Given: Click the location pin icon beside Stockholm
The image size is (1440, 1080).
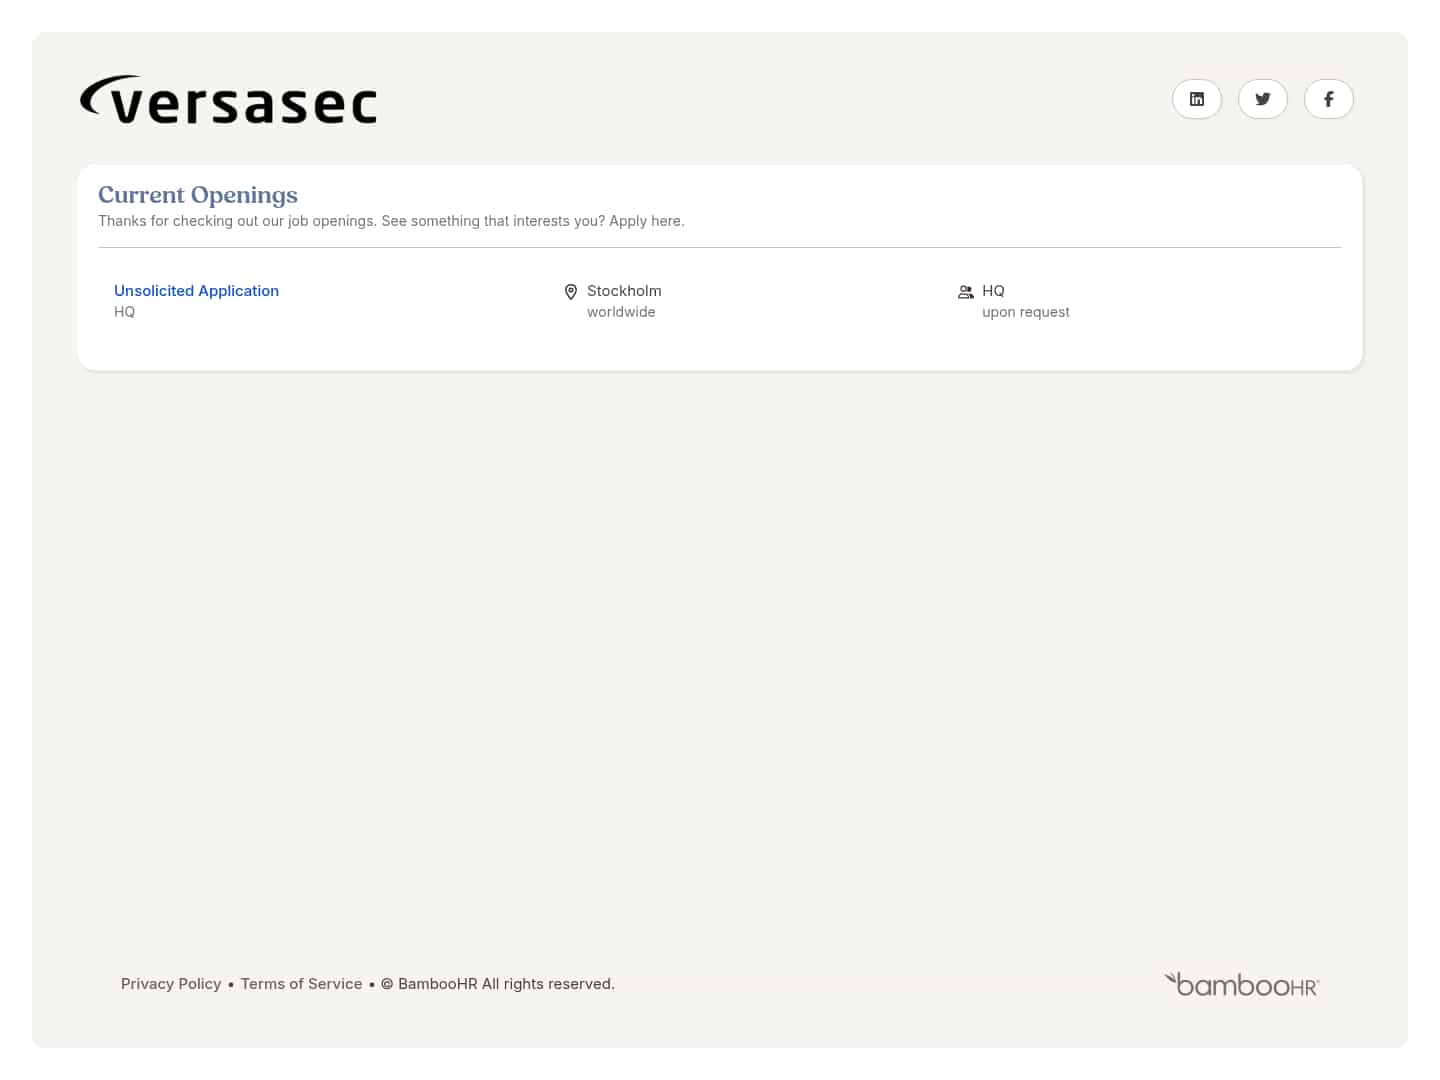Looking at the screenshot, I should [x=571, y=292].
